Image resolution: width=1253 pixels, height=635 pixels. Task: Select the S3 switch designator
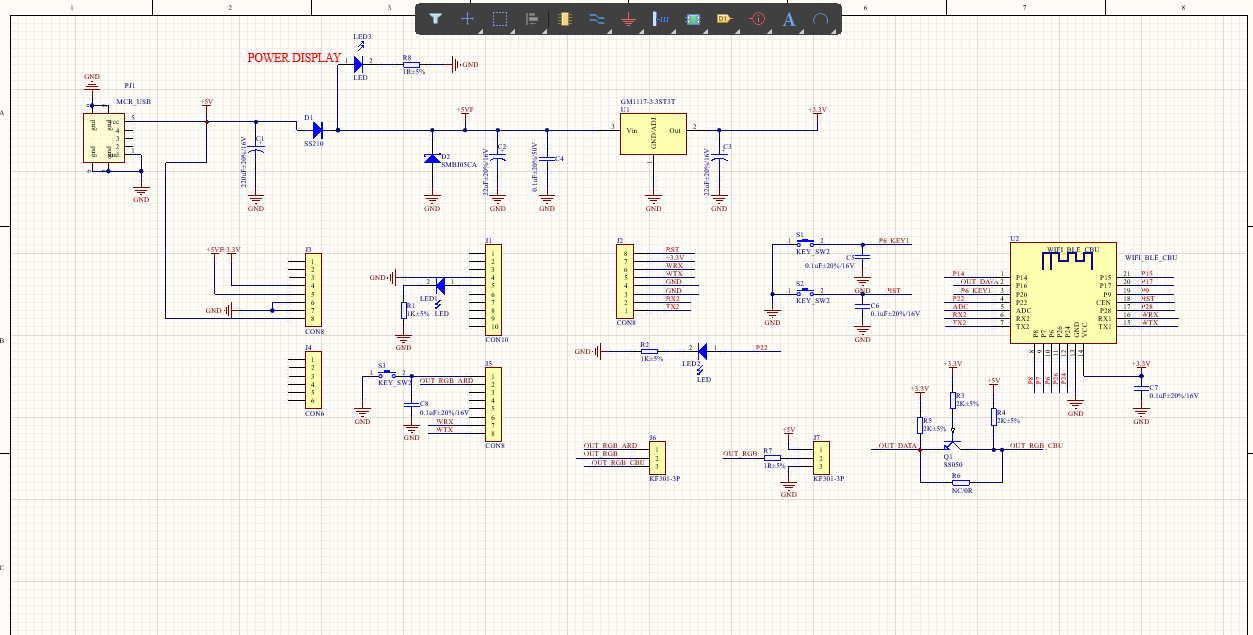tap(382, 366)
